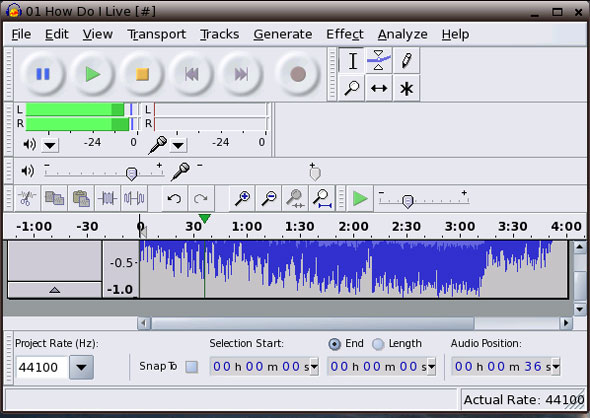Click the Zoom In magnifier
This screenshot has width=590, height=418.
click(242, 198)
